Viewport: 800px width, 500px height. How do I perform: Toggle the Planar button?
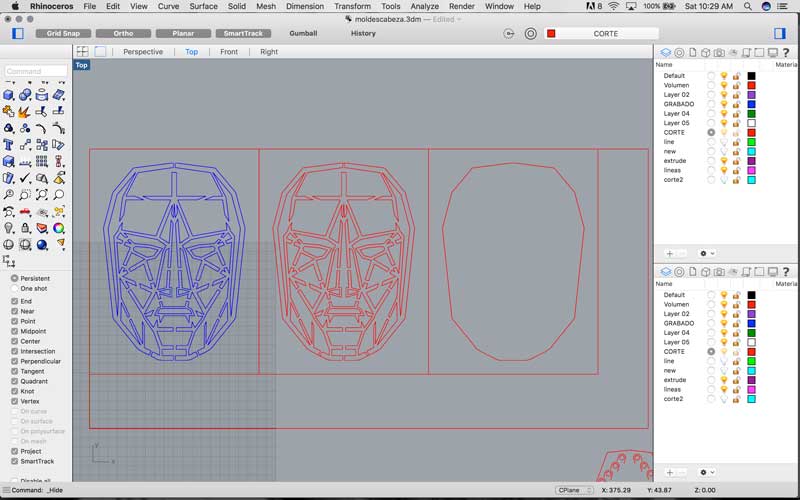(183, 33)
